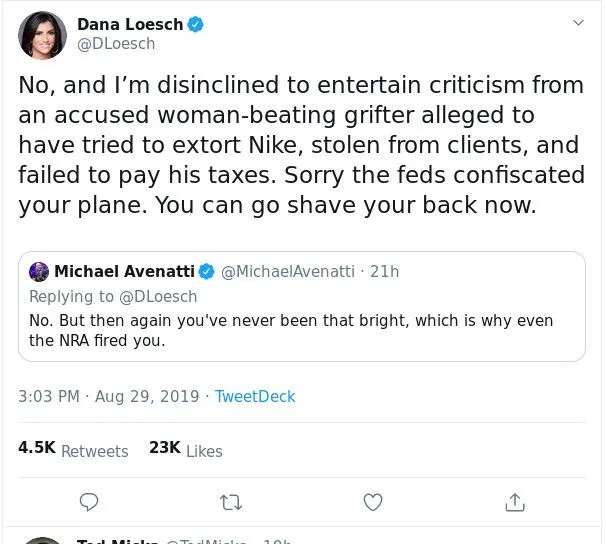The height and width of the screenshot is (544, 606).
Task: Open the Michael Avenatti display name
Action: (125, 271)
